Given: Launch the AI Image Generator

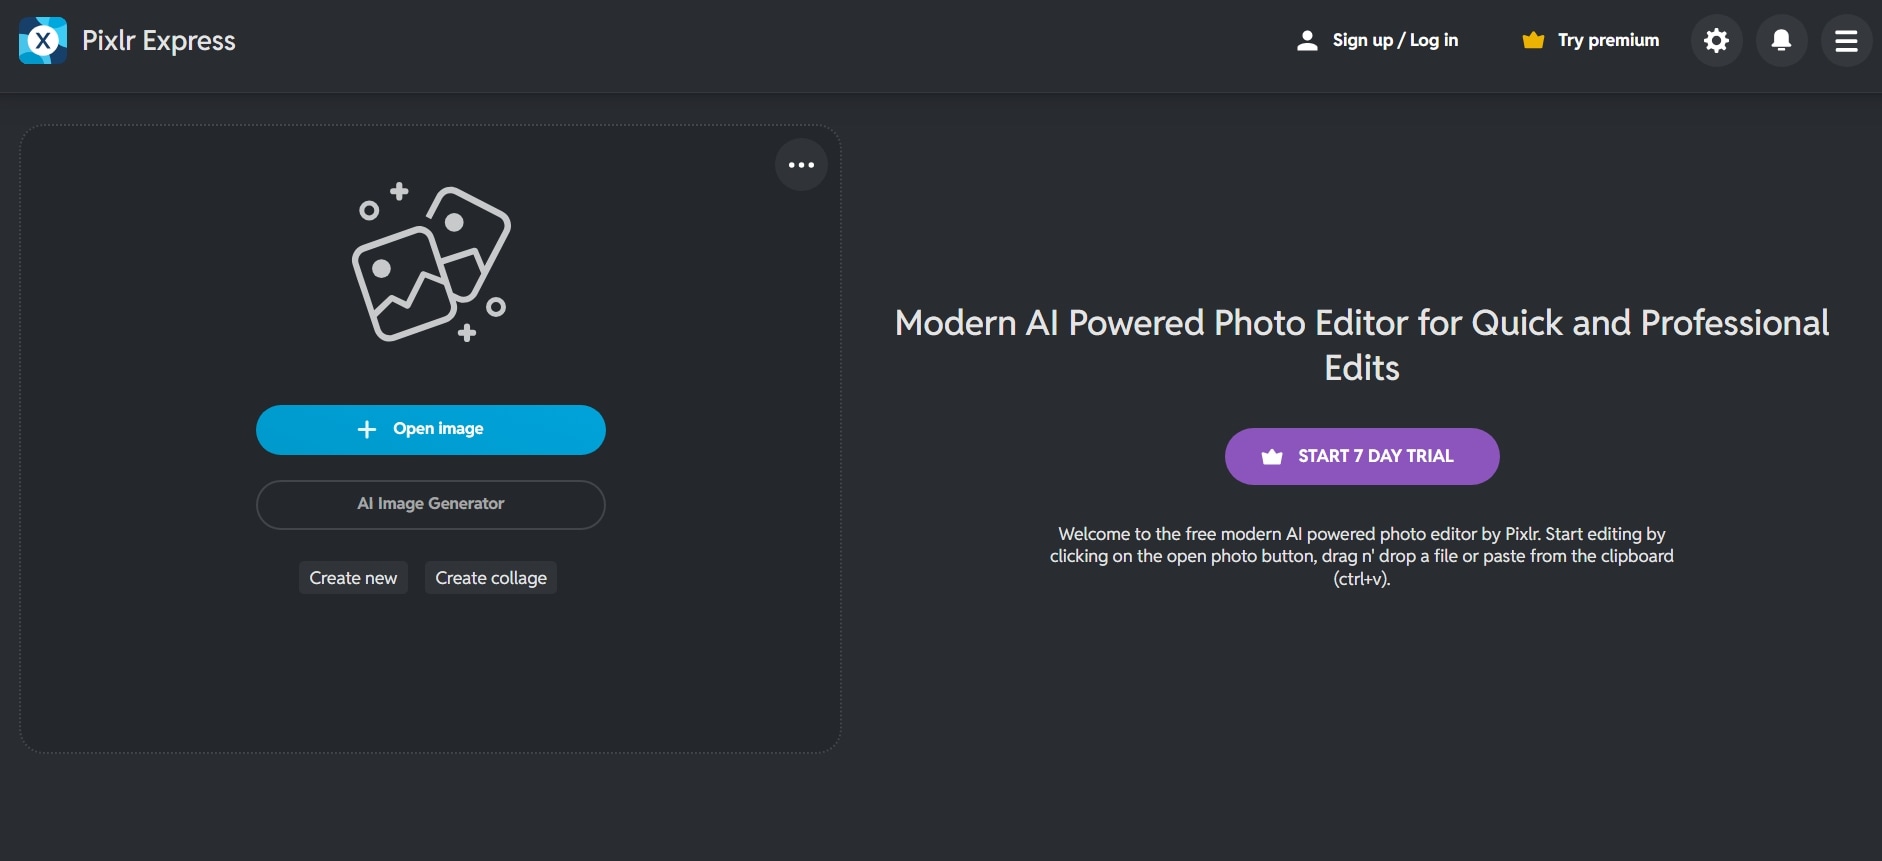Looking at the screenshot, I should [431, 504].
